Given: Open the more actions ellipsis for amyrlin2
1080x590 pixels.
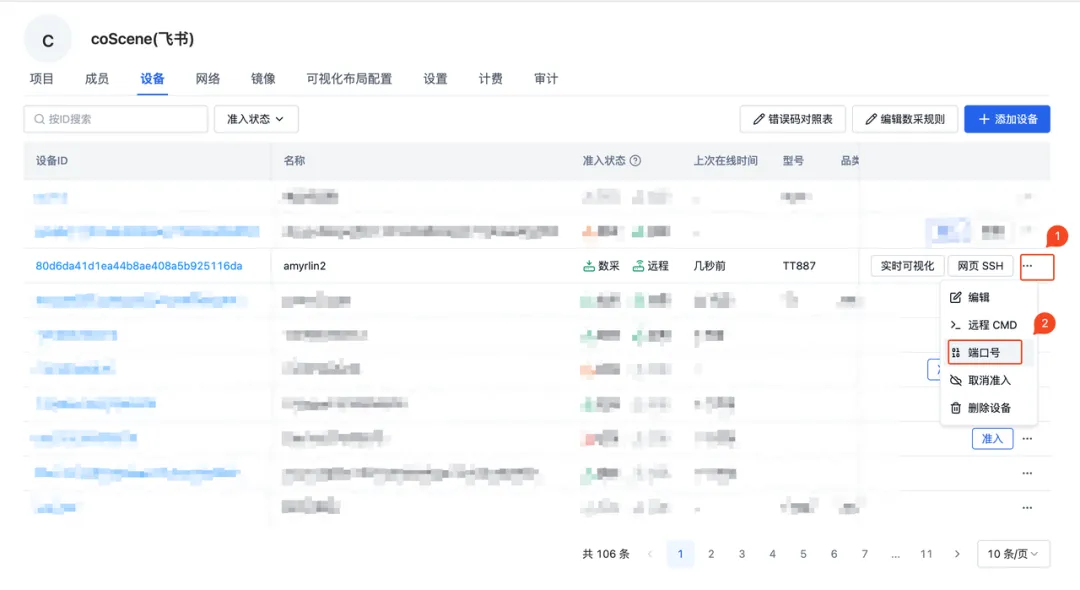Looking at the screenshot, I should (1037, 266).
